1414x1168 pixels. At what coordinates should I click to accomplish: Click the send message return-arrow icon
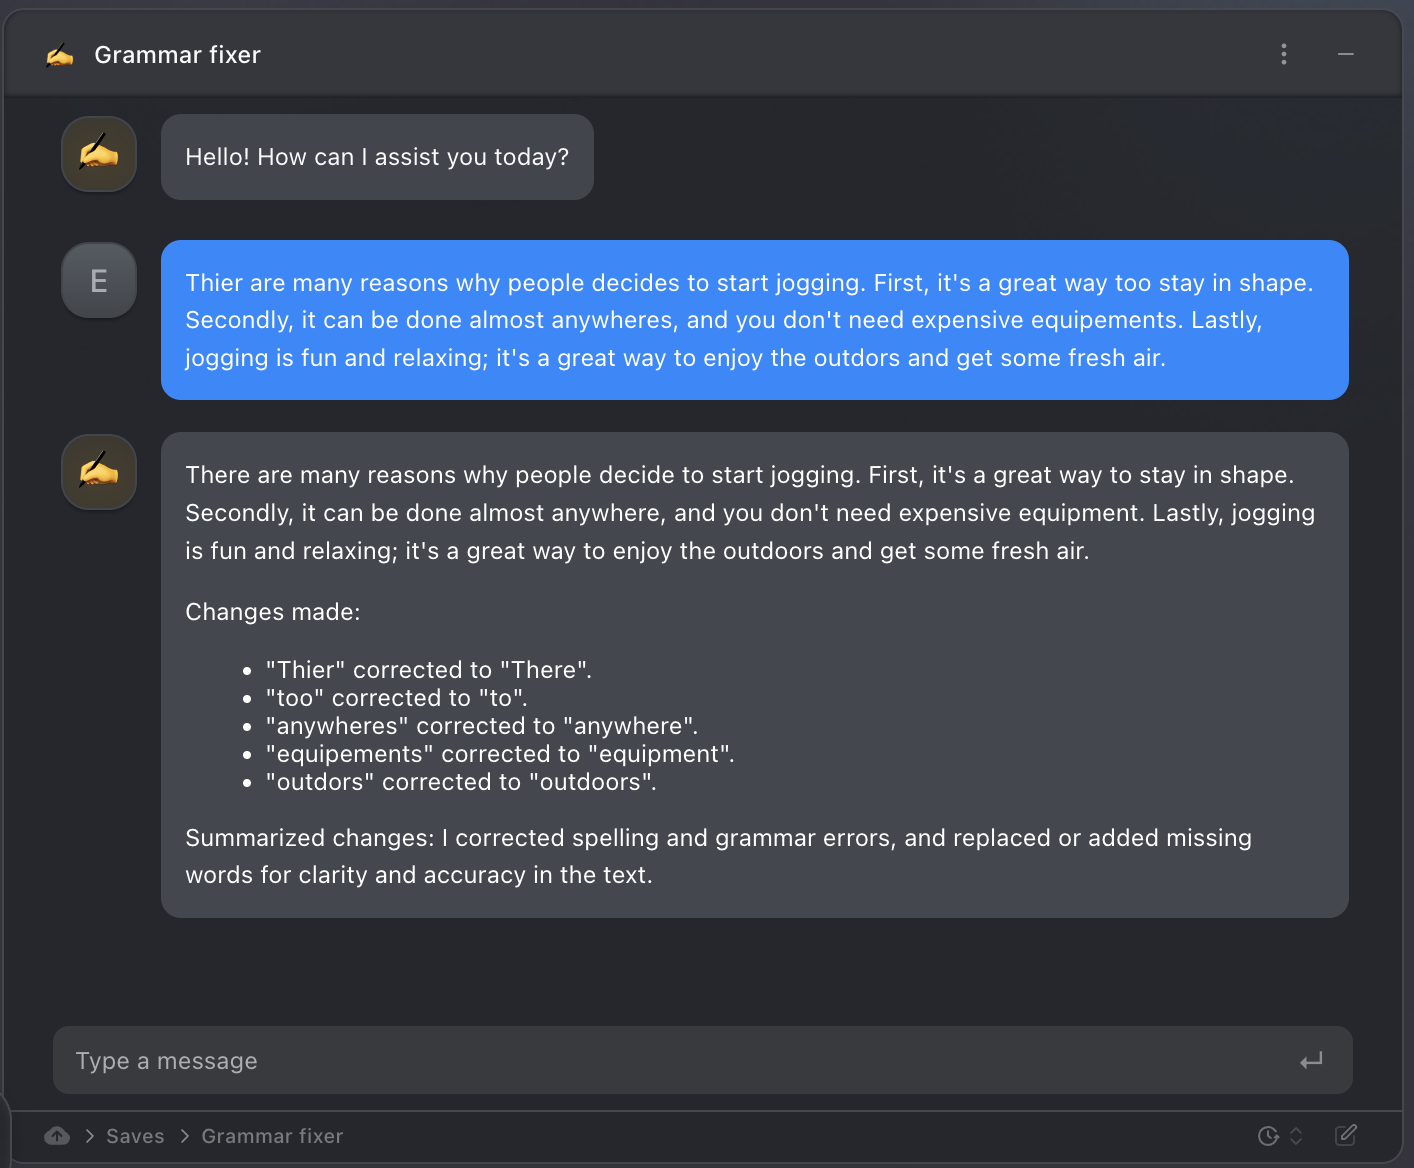click(1311, 1060)
